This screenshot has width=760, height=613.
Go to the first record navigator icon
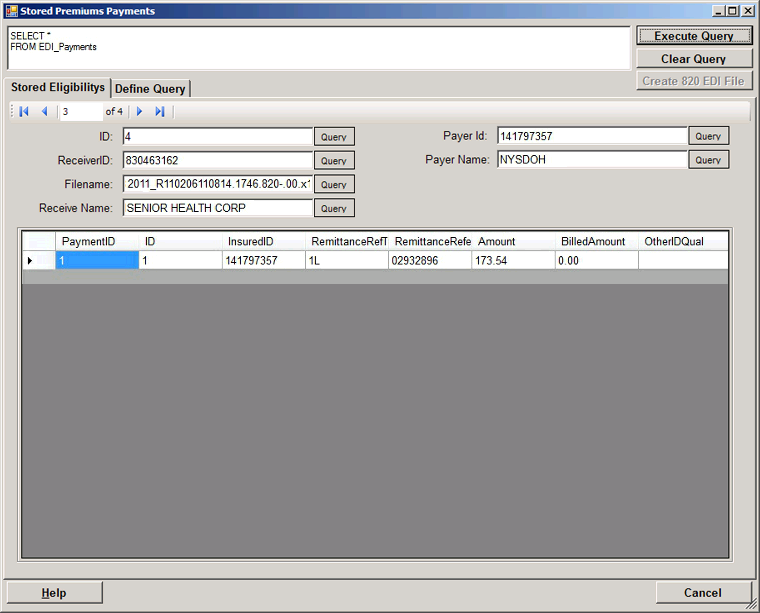[x=24, y=112]
